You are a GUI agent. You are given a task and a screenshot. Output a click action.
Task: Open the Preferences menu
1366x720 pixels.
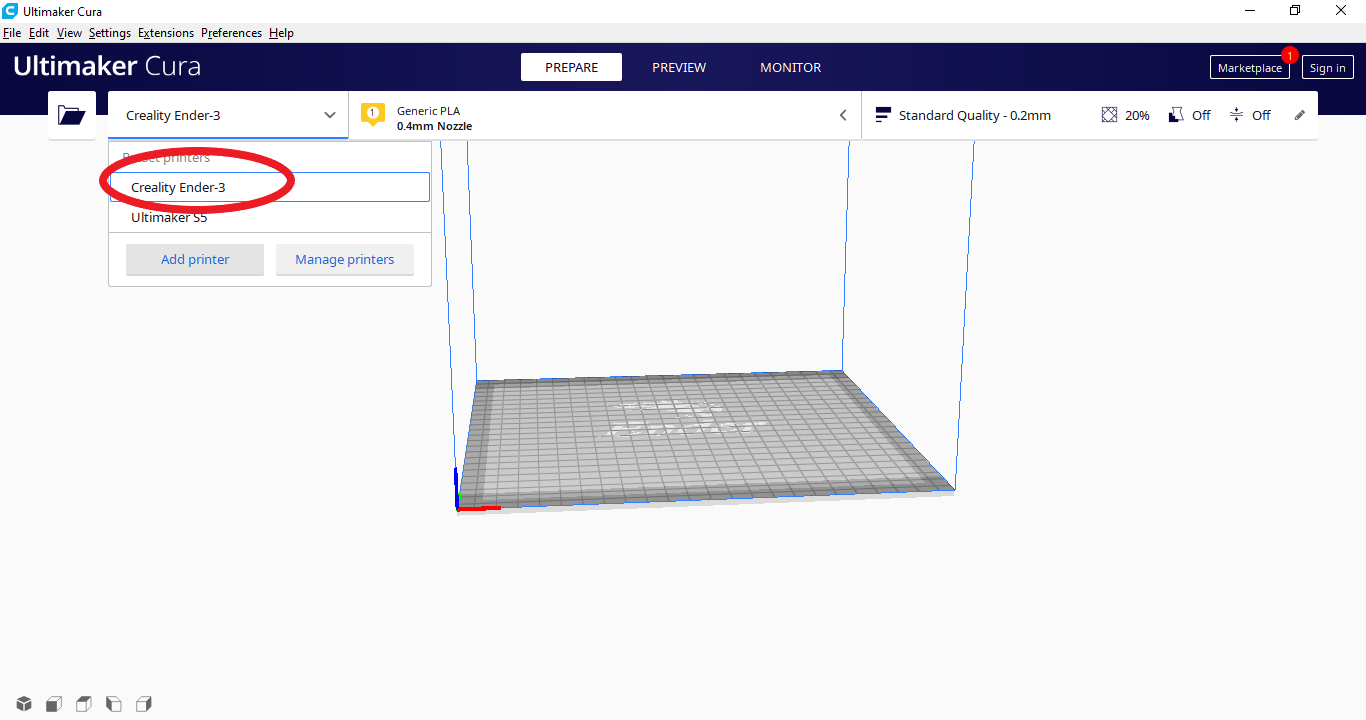pyautogui.click(x=231, y=33)
